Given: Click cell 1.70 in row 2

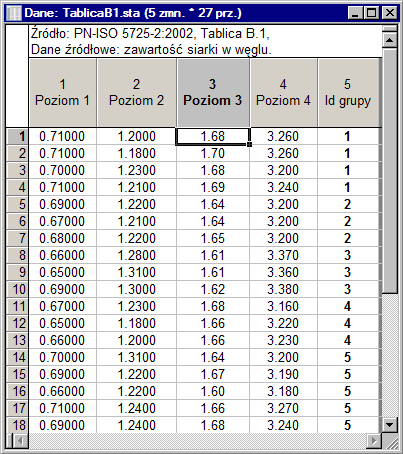Looking at the screenshot, I should [x=213, y=153].
